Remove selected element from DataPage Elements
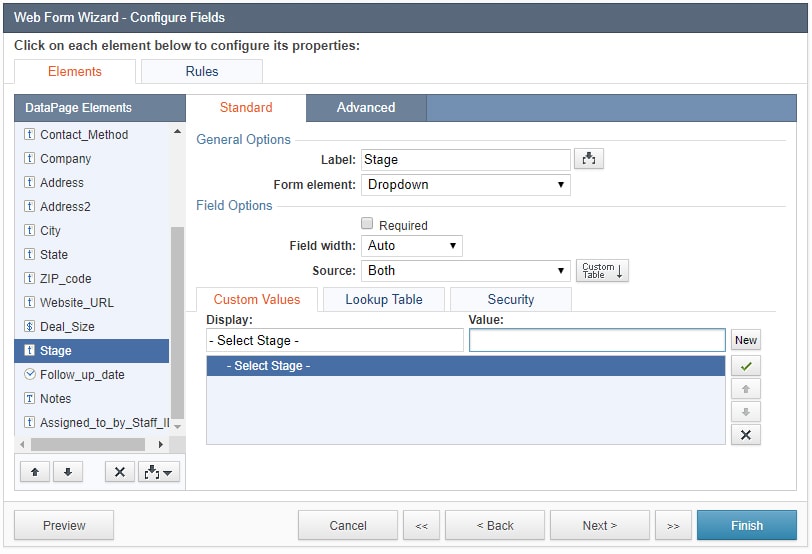This screenshot has width=812, height=554. (x=119, y=472)
